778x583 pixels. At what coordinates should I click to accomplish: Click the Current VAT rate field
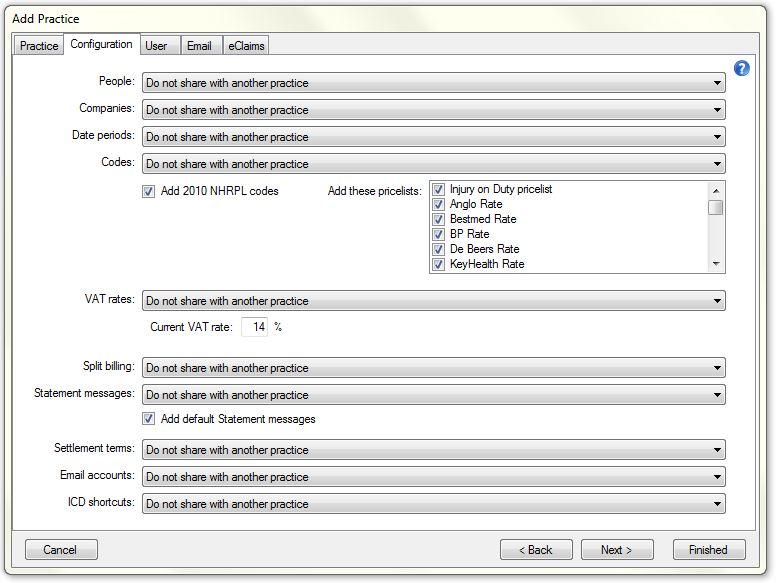pyautogui.click(x=254, y=327)
